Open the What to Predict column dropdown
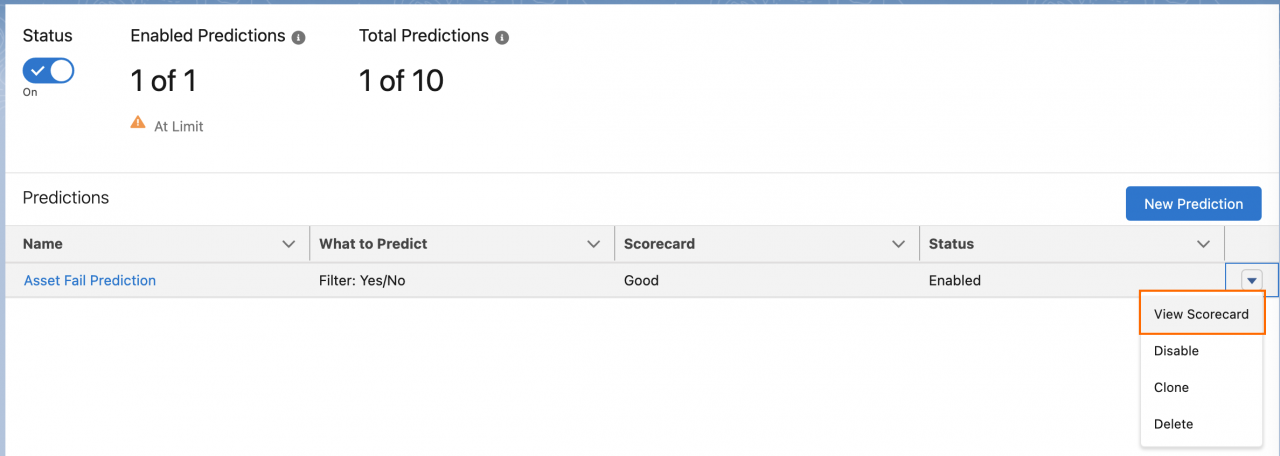 (x=594, y=244)
